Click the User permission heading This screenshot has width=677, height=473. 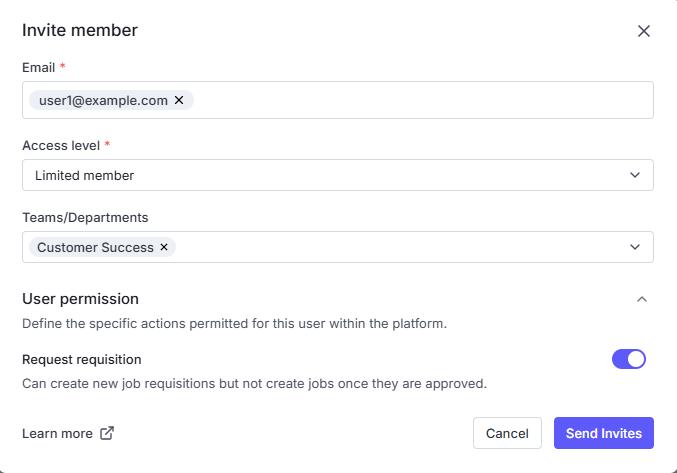[80, 299]
